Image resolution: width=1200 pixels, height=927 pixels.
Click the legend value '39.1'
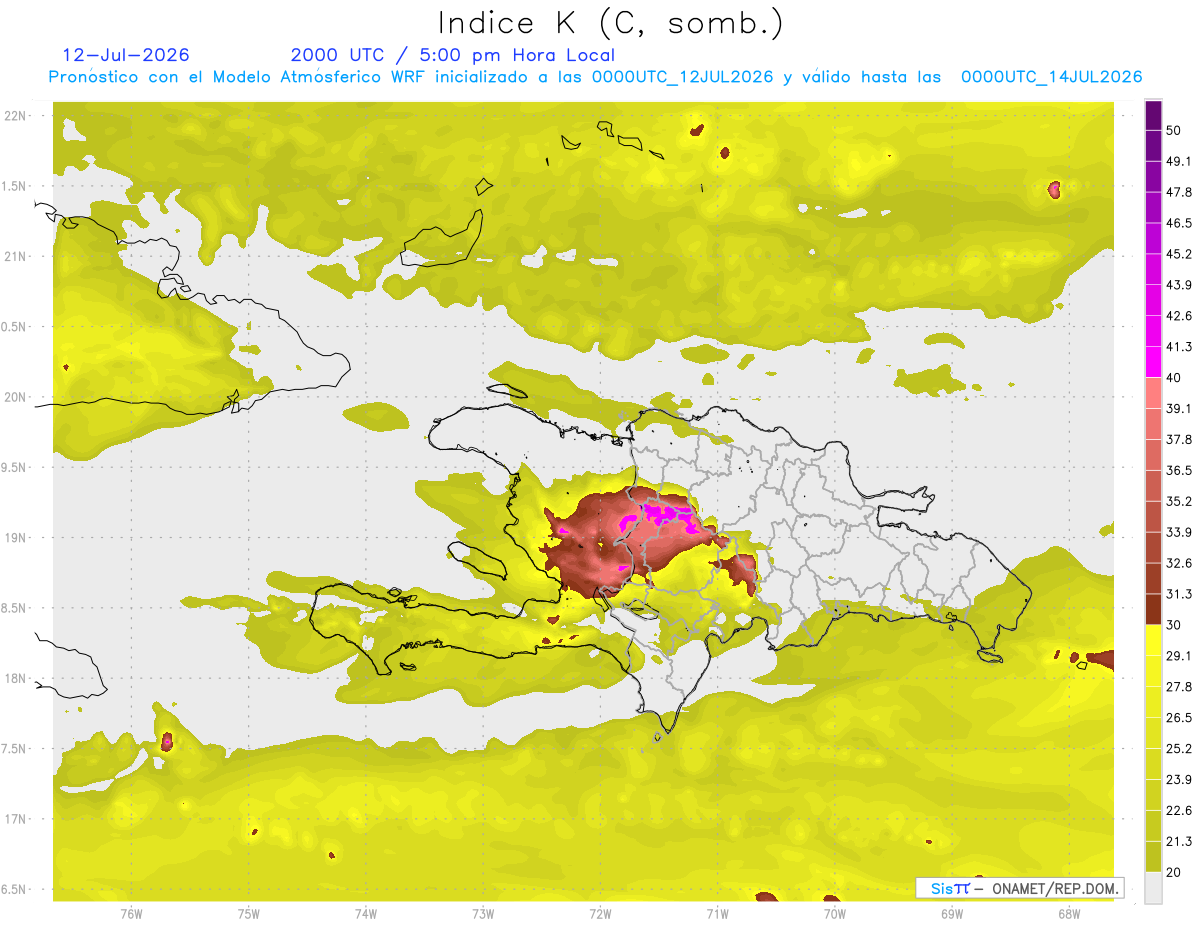[x=1179, y=408]
